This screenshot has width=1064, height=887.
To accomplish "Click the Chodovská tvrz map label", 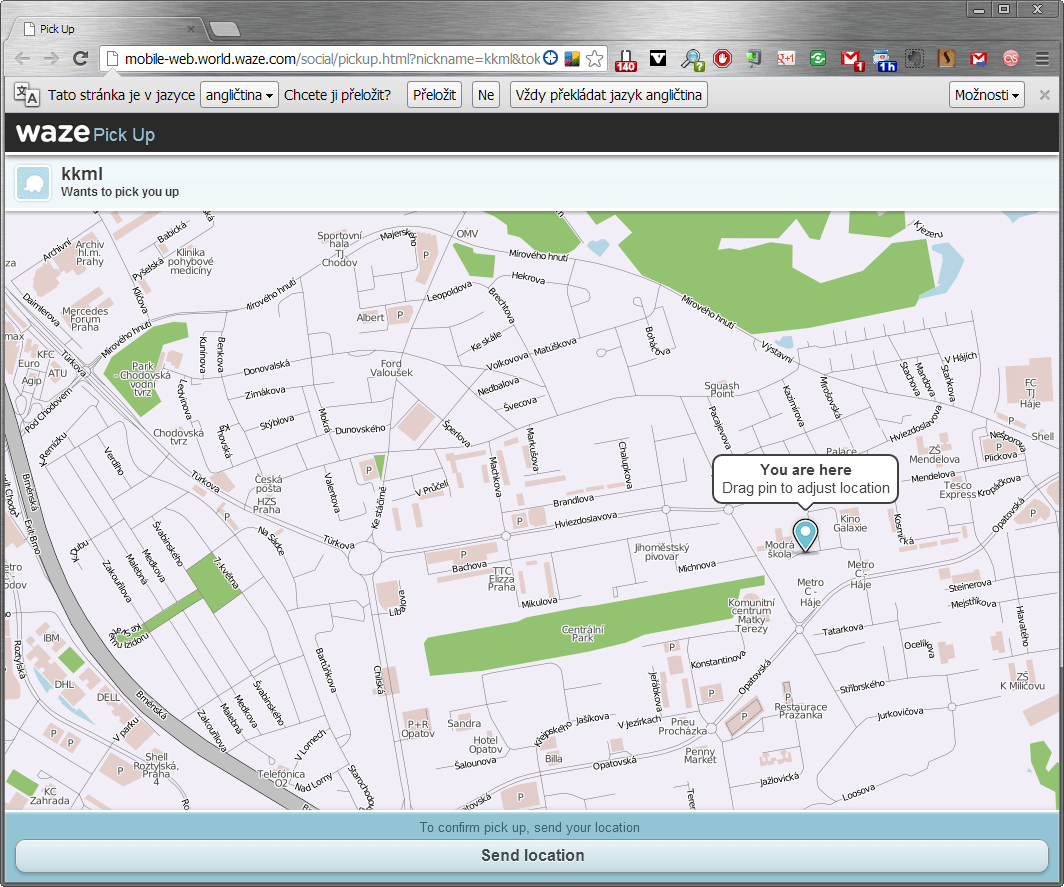I will tap(178, 436).
